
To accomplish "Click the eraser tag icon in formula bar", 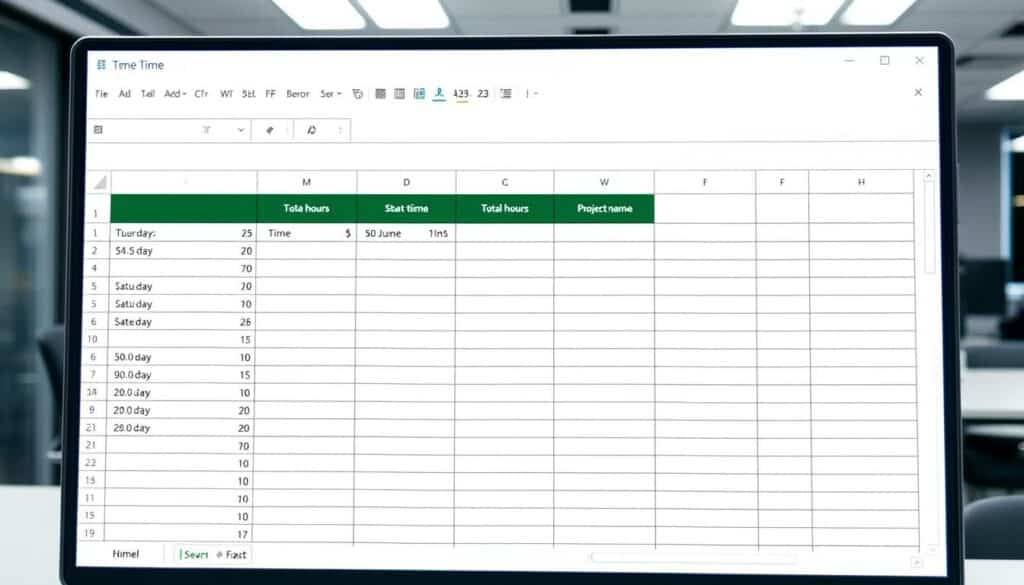I will [270, 130].
